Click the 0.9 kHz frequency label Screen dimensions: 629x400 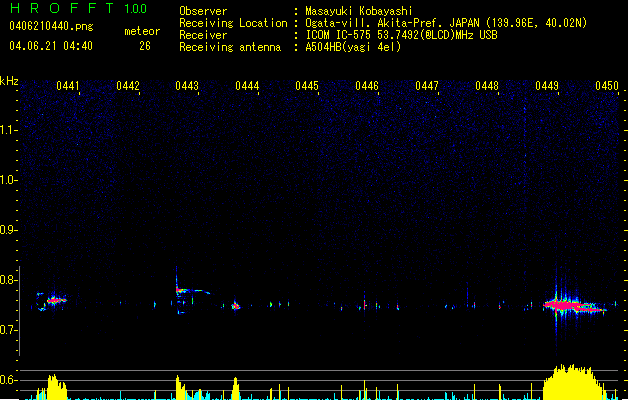(8, 229)
